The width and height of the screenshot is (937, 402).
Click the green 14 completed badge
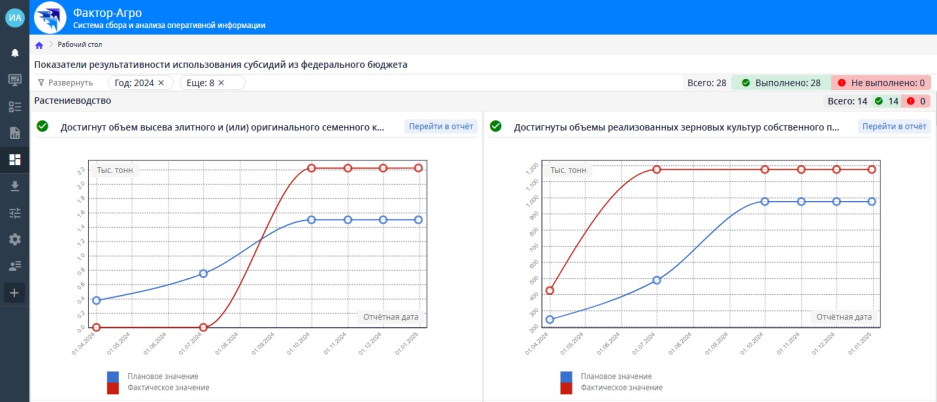coord(886,102)
